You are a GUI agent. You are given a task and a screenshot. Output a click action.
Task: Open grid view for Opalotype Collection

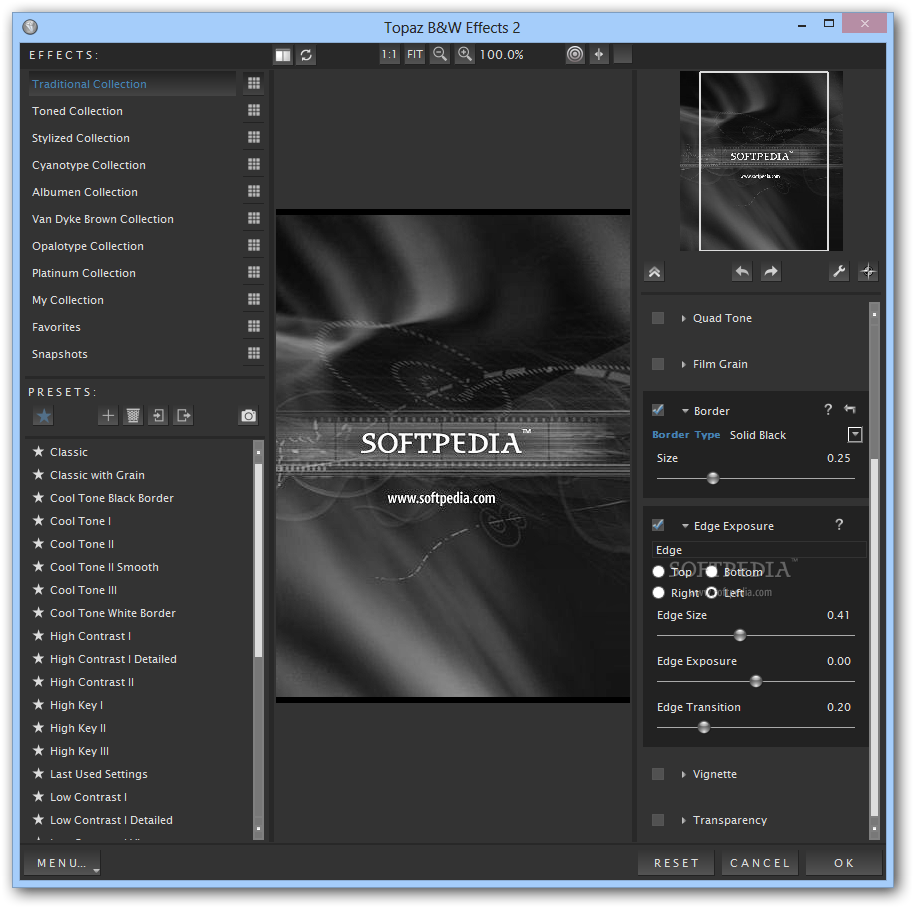(x=254, y=245)
